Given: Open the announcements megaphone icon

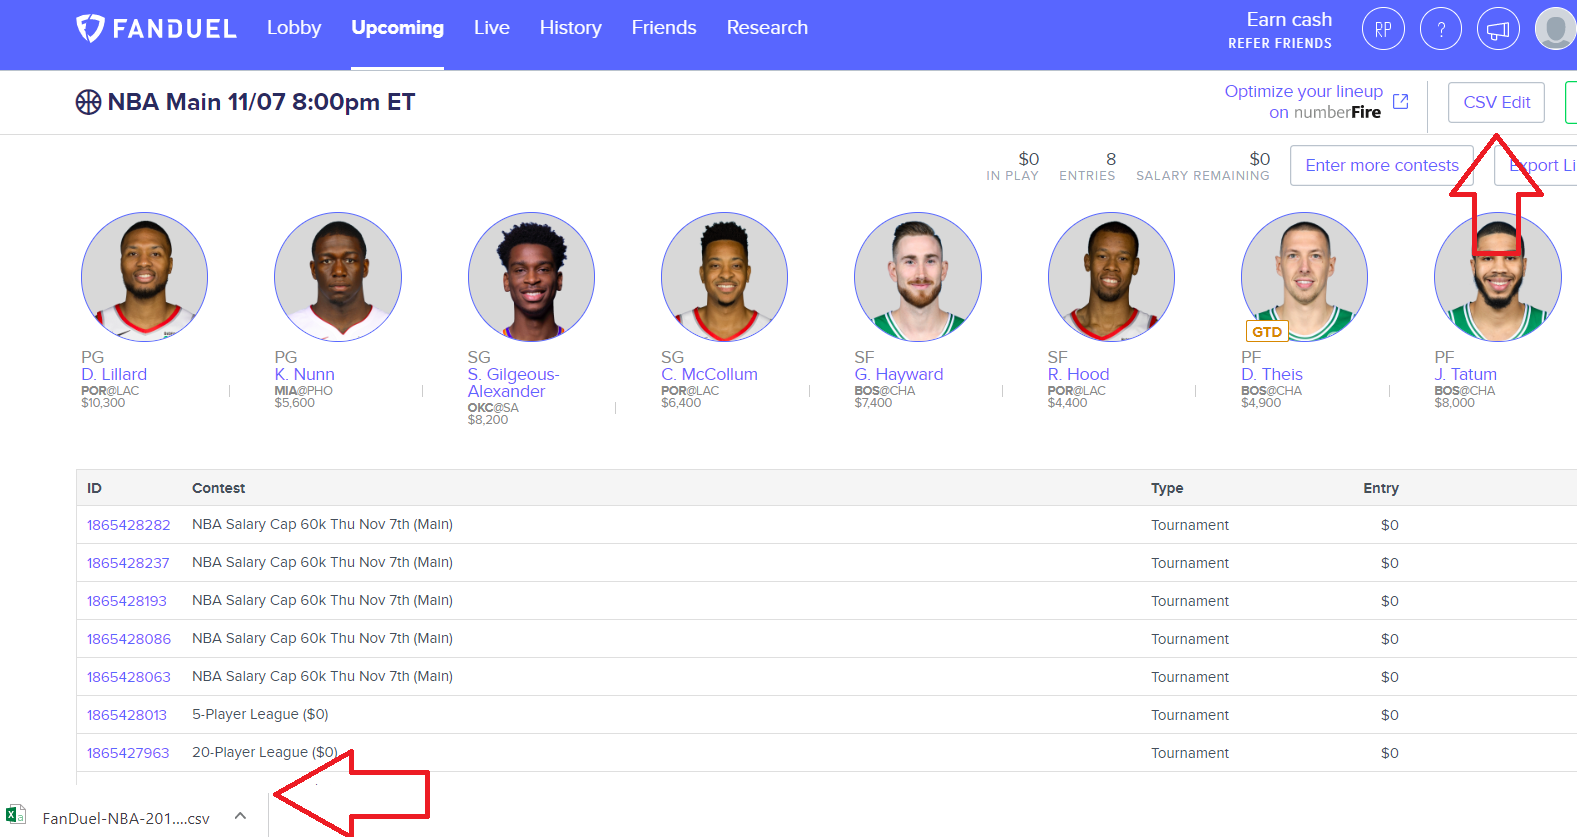Looking at the screenshot, I should point(1498,29).
